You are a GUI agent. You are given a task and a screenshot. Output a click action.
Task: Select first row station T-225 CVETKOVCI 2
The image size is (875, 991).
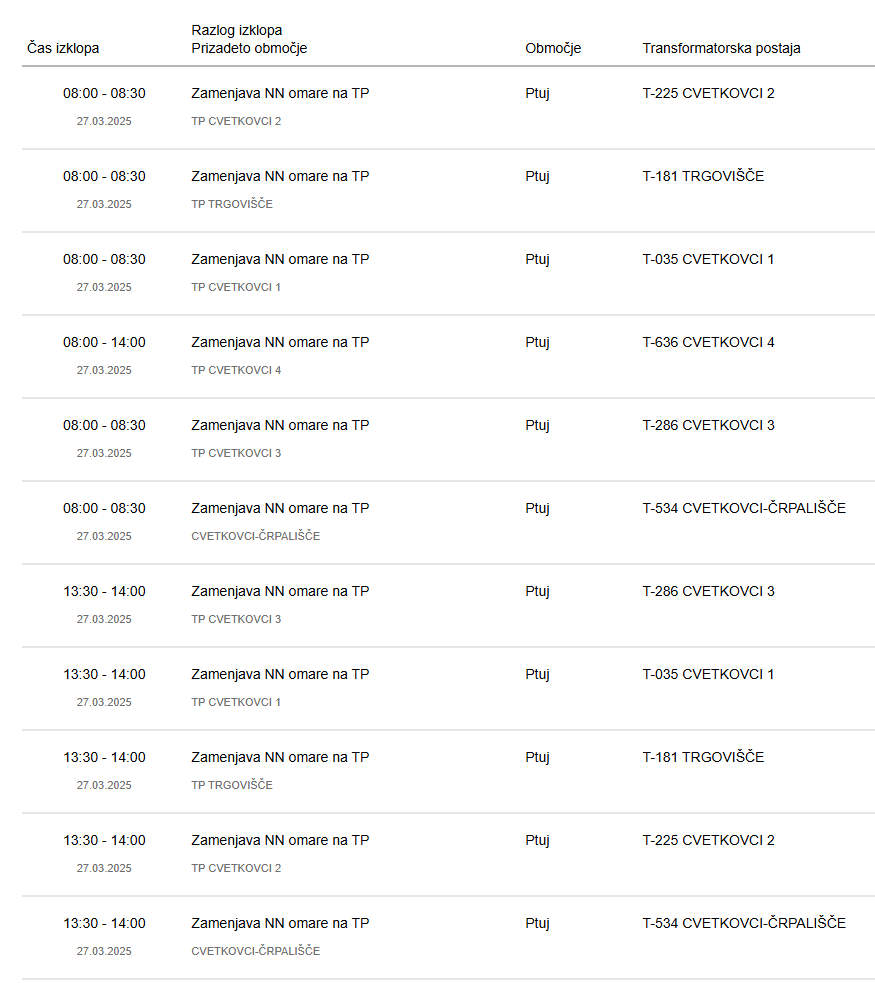coord(708,94)
